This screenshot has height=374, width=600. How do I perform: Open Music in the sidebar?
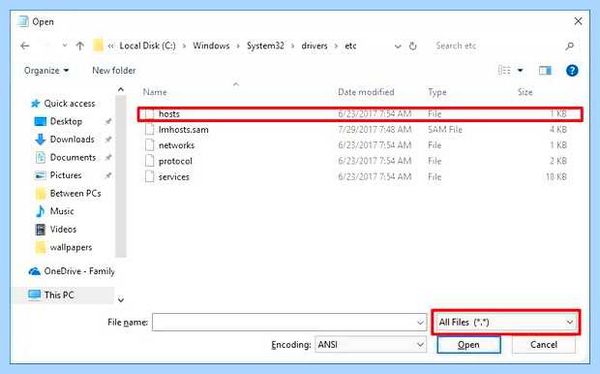click(62, 211)
